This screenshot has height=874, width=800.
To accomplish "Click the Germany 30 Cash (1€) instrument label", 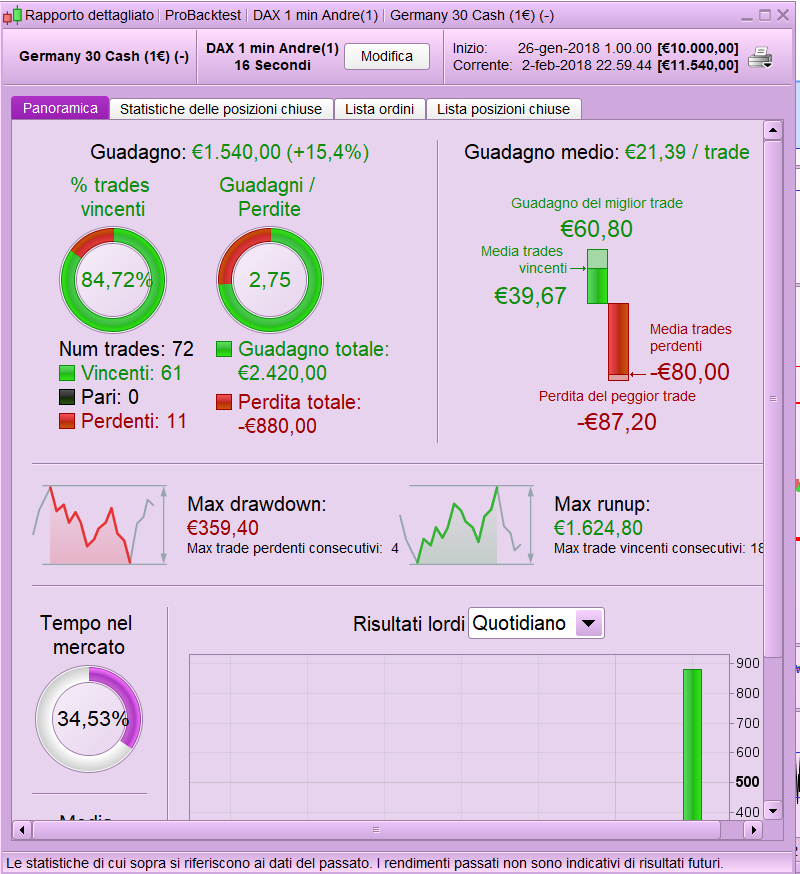I will 104,56.
